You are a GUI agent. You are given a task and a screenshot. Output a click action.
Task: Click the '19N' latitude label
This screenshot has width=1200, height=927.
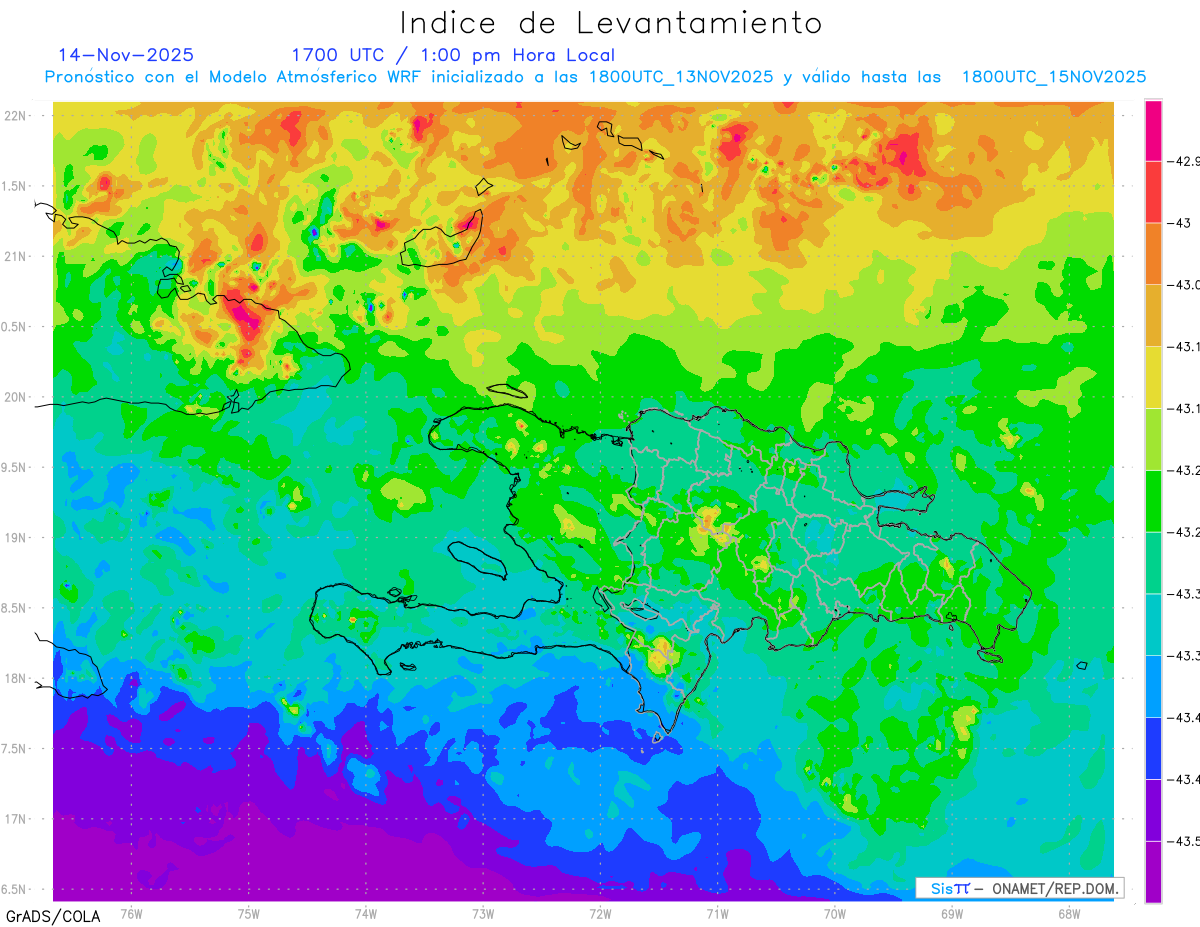17,537
